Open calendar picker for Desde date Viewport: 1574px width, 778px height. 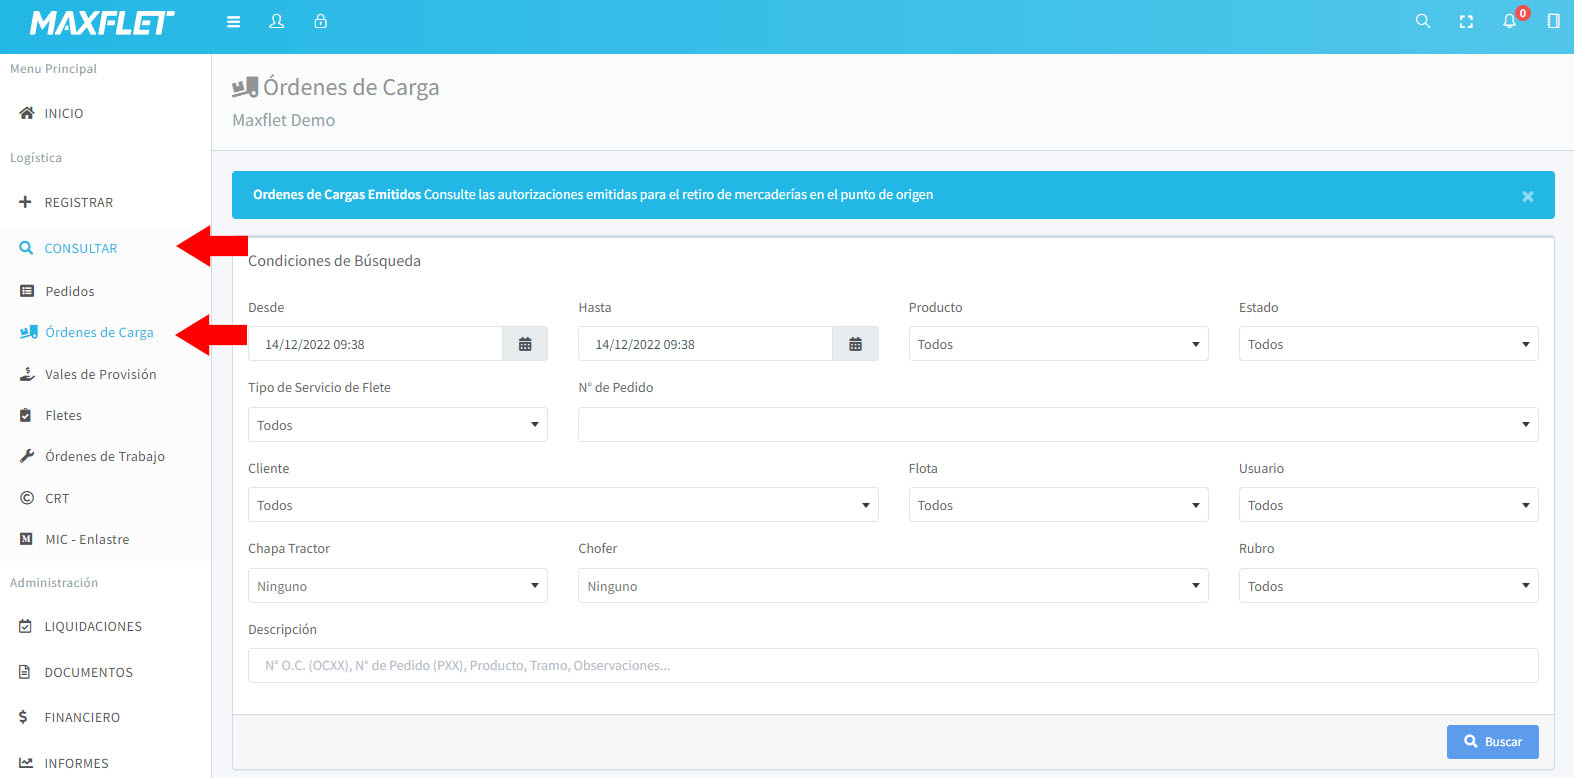[x=525, y=344]
